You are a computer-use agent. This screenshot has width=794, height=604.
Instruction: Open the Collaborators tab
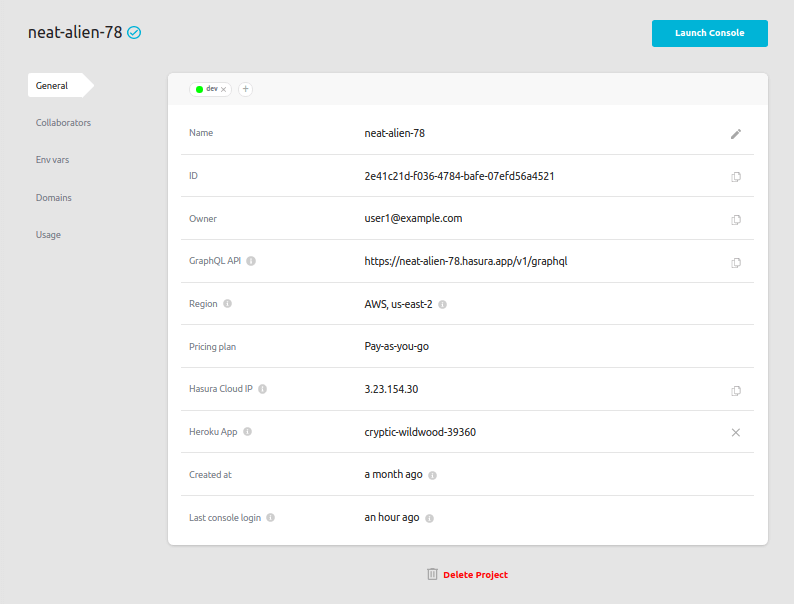point(63,123)
